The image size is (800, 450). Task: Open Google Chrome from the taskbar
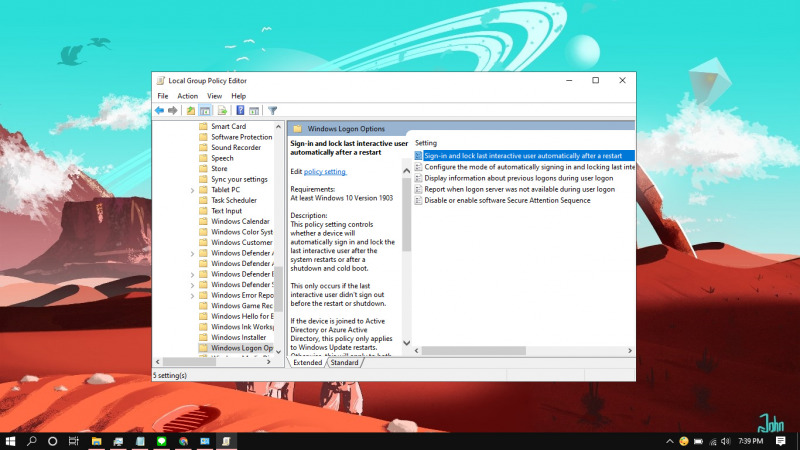click(183, 441)
